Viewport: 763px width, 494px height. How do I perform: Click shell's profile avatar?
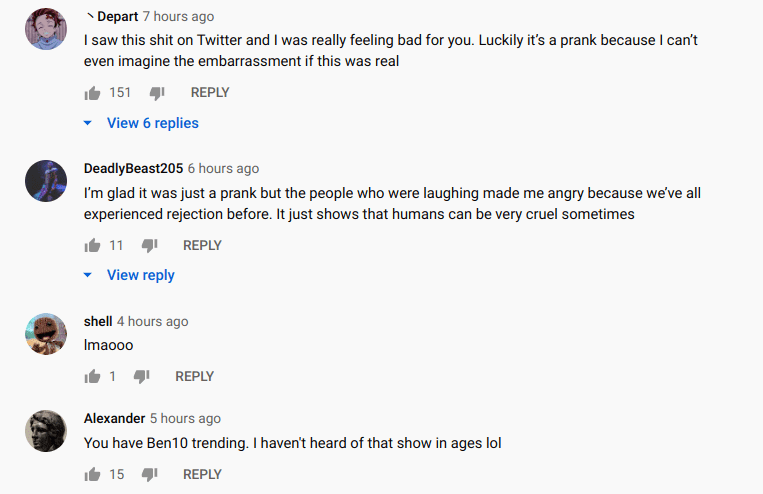click(45, 335)
